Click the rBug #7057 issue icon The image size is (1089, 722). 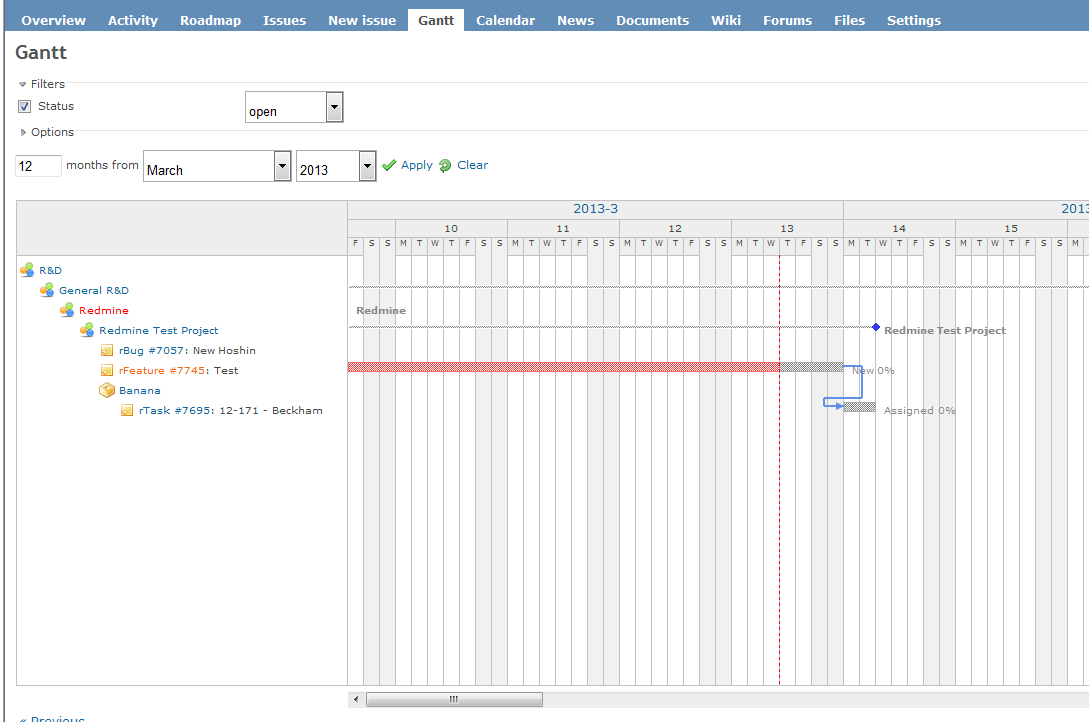[107, 351]
